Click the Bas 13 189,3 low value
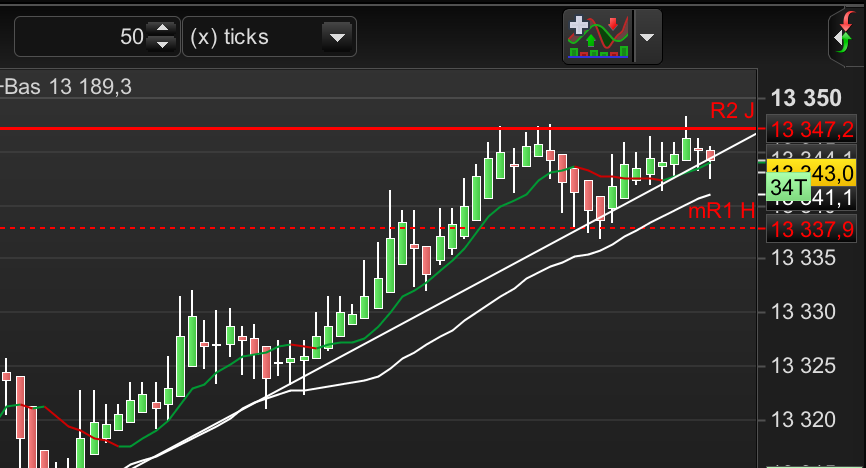 click(68, 87)
